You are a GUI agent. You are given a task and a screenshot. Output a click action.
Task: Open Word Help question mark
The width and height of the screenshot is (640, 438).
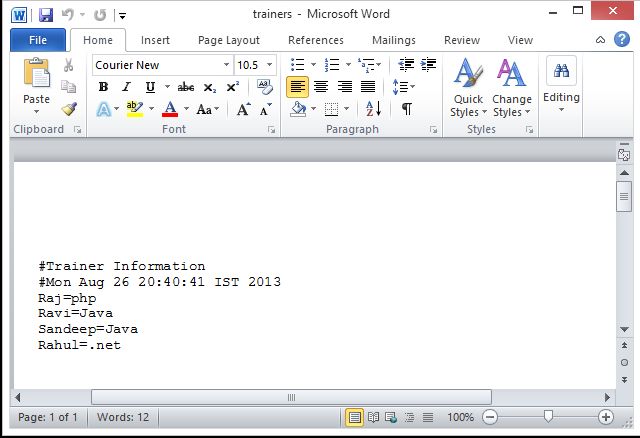[x=621, y=40]
